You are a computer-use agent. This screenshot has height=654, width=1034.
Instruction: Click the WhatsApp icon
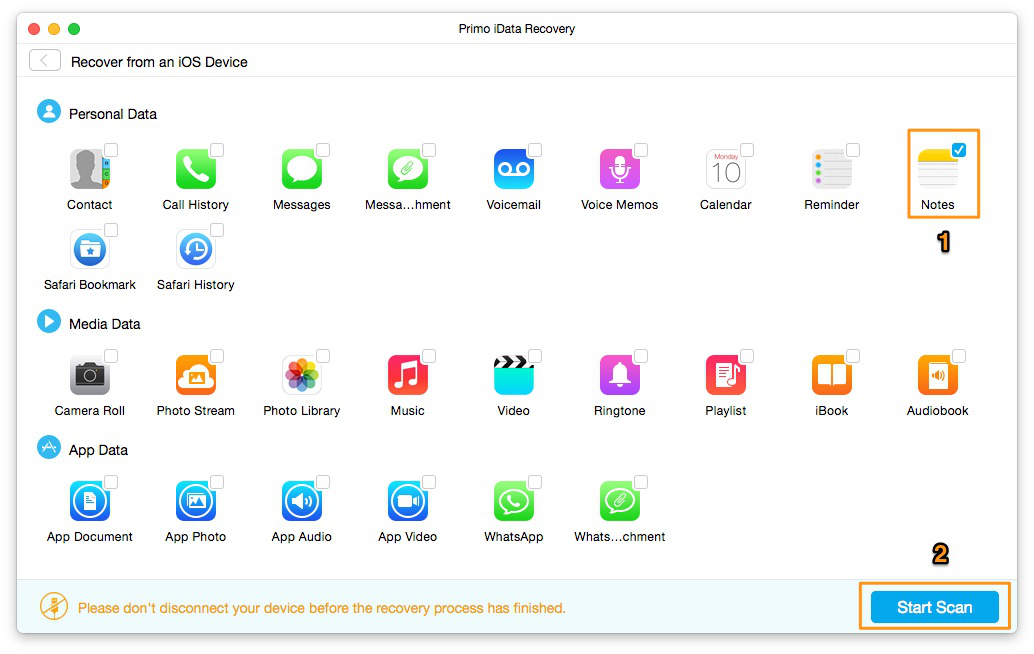tap(514, 501)
